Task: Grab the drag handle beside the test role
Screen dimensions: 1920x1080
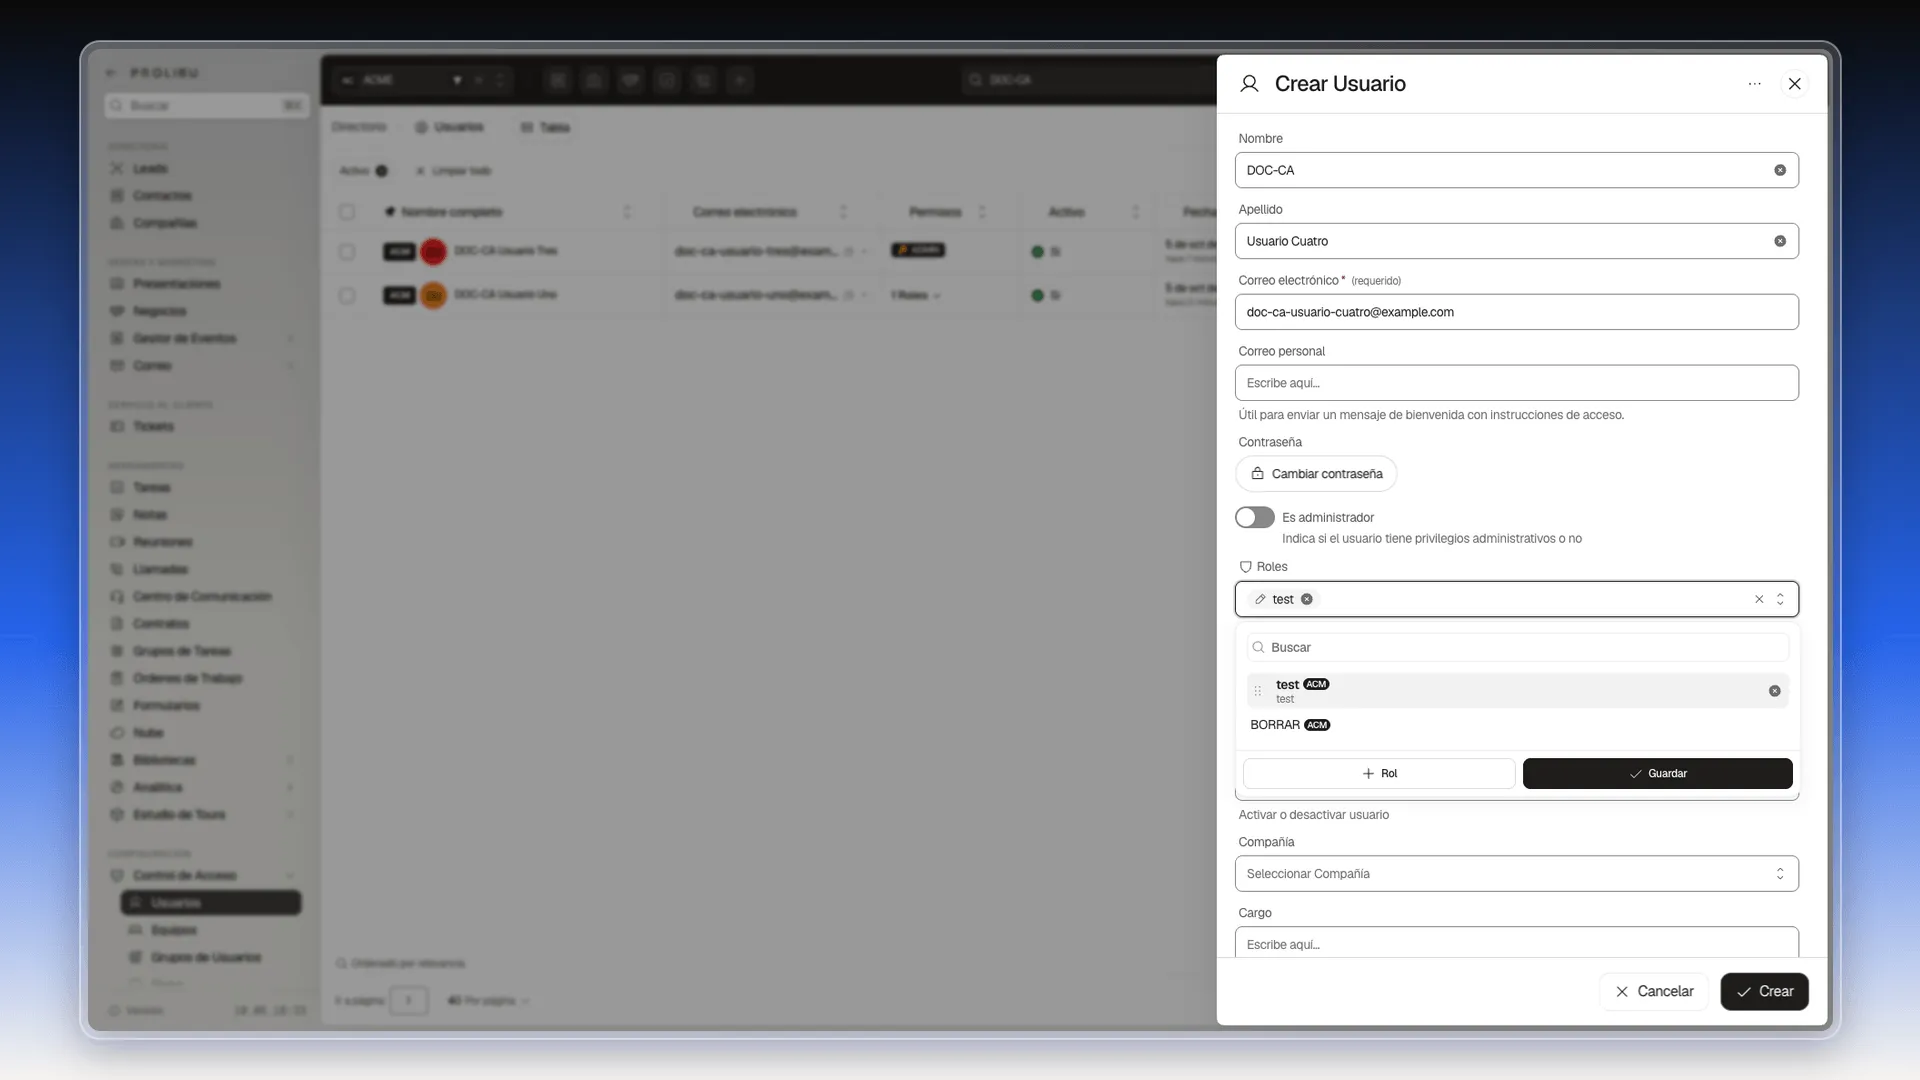Action: click(x=1258, y=691)
